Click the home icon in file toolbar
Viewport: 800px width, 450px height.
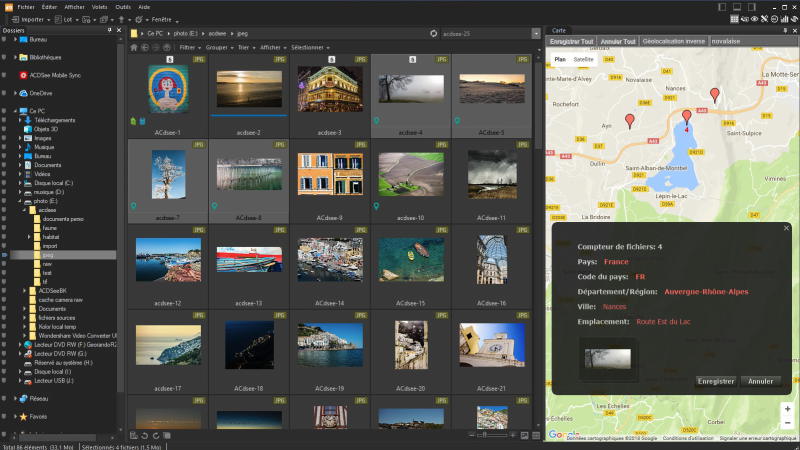tap(134, 47)
